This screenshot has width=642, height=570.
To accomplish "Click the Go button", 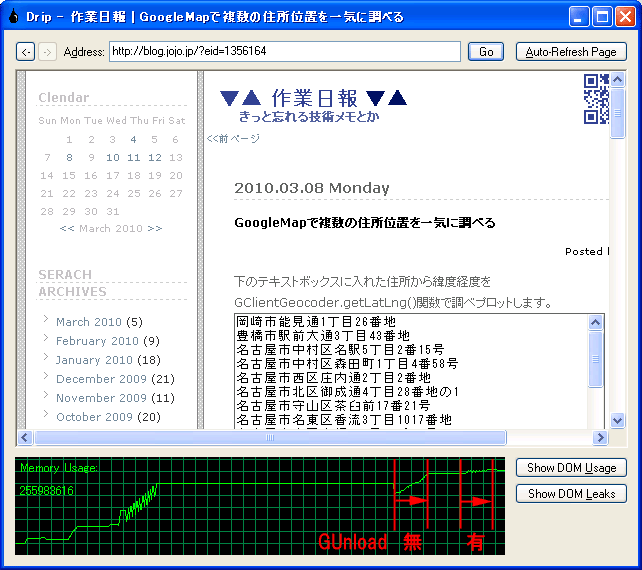I will pyautogui.click(x=486, y=52).
